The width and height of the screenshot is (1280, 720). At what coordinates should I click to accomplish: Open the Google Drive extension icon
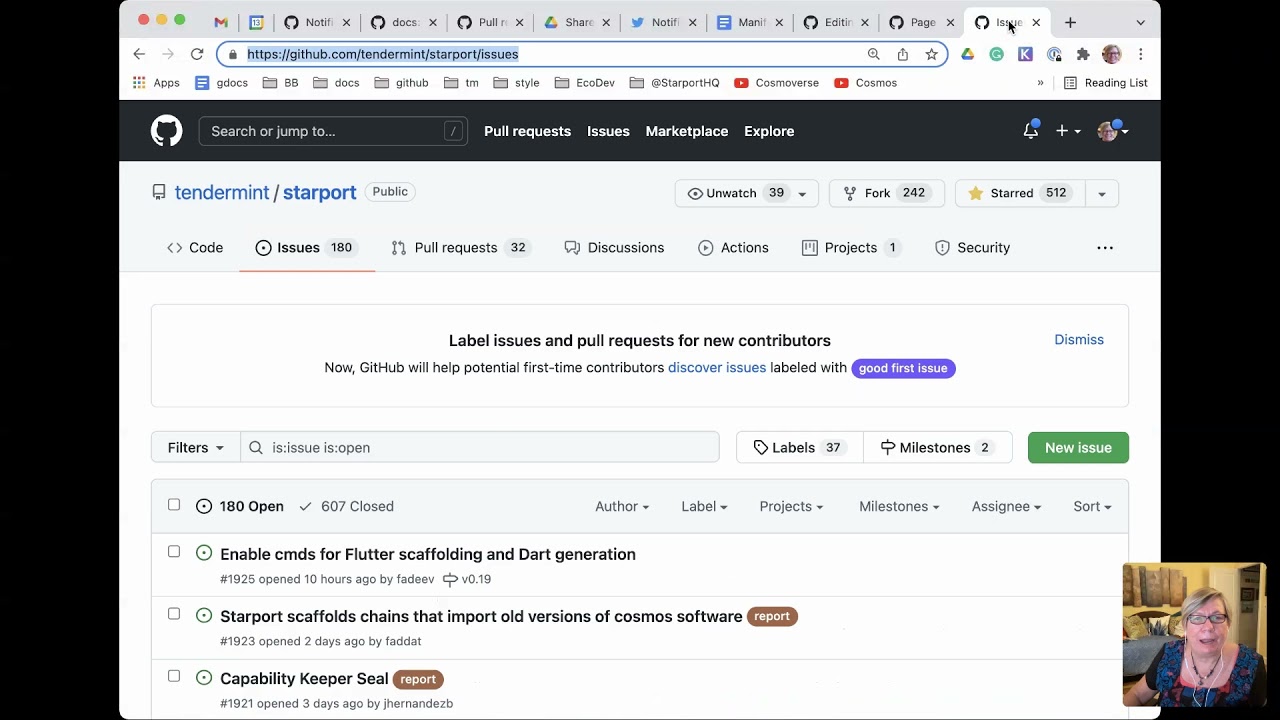(x=968, y=54)
